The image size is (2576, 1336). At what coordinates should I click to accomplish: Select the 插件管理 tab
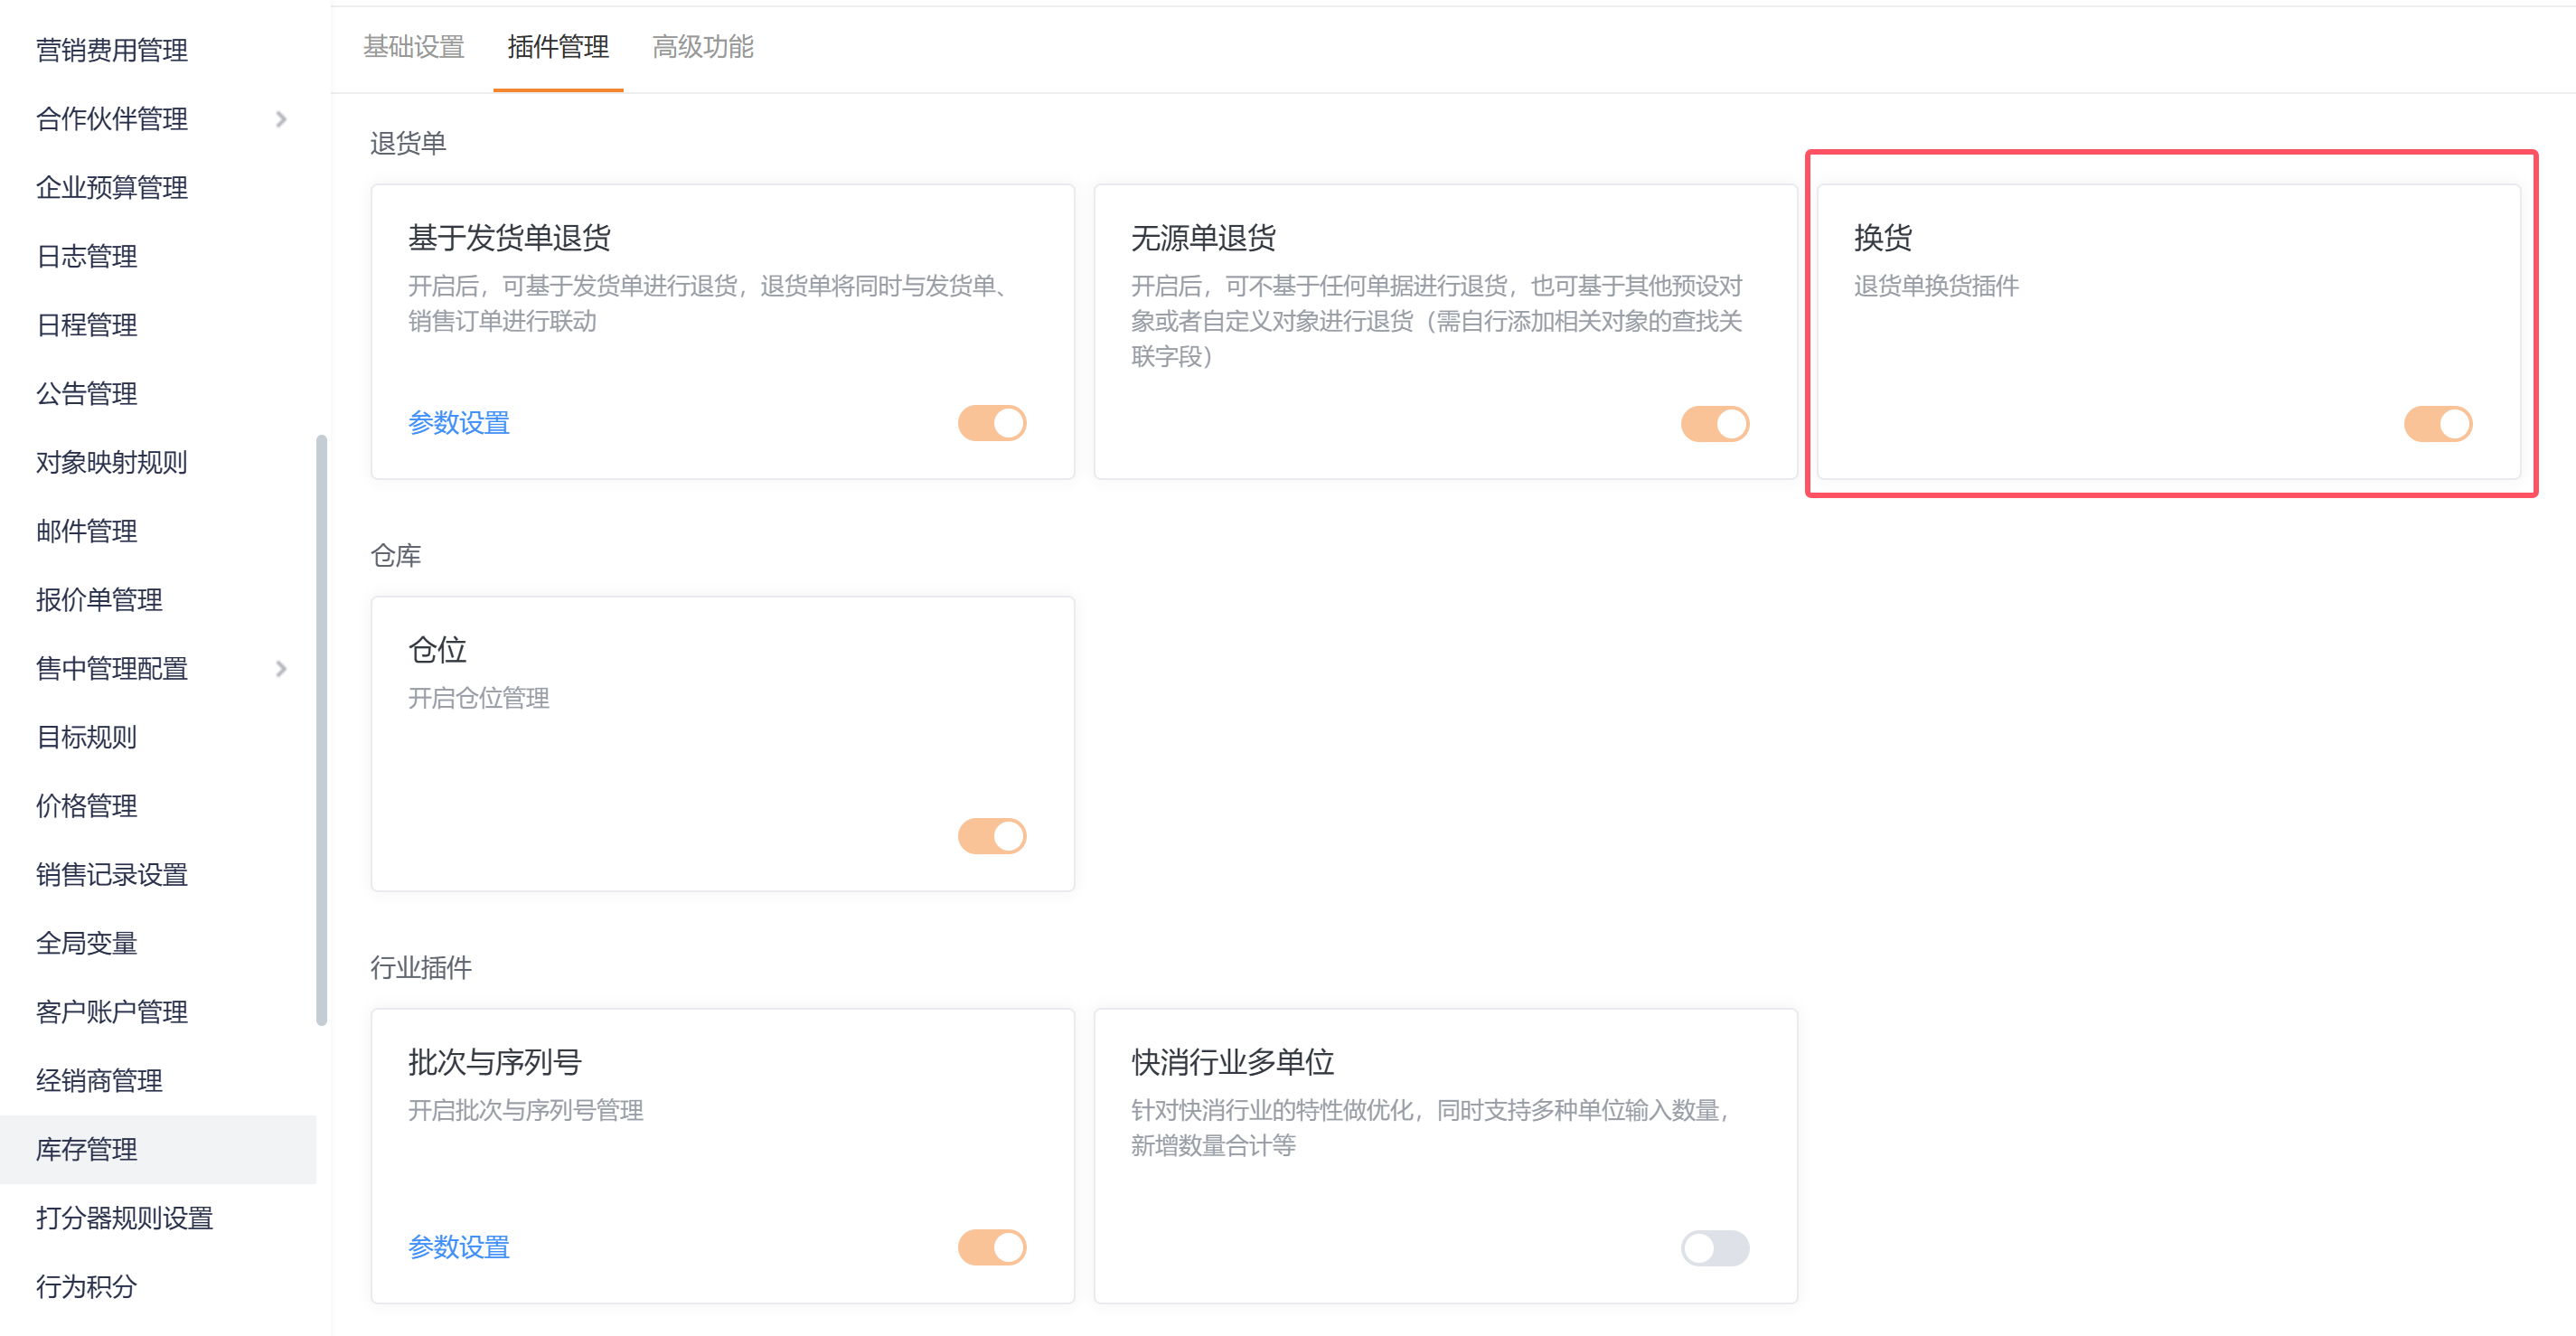tap(557, 47)
